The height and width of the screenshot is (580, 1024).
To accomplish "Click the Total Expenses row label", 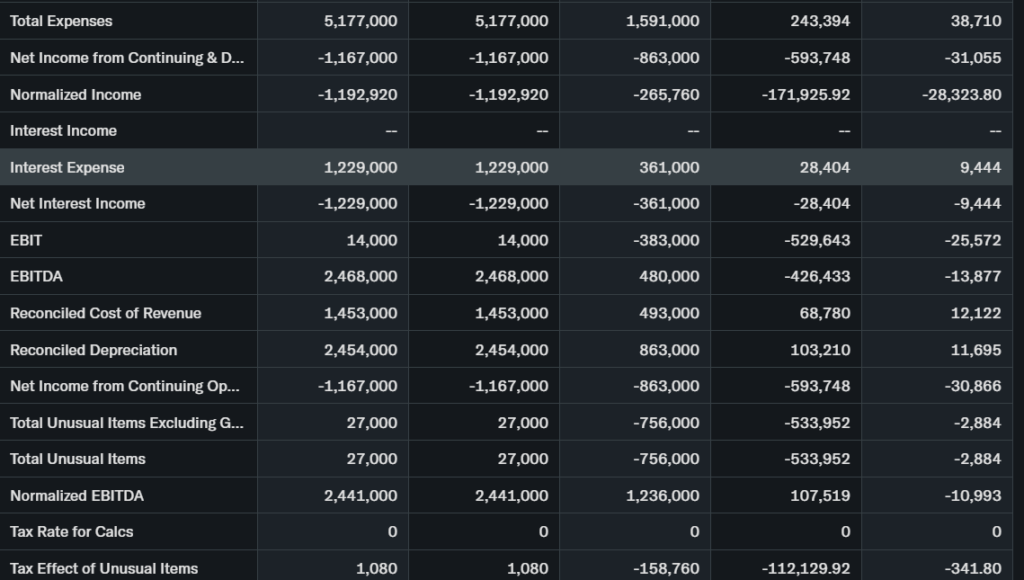I will pos(61,21).
